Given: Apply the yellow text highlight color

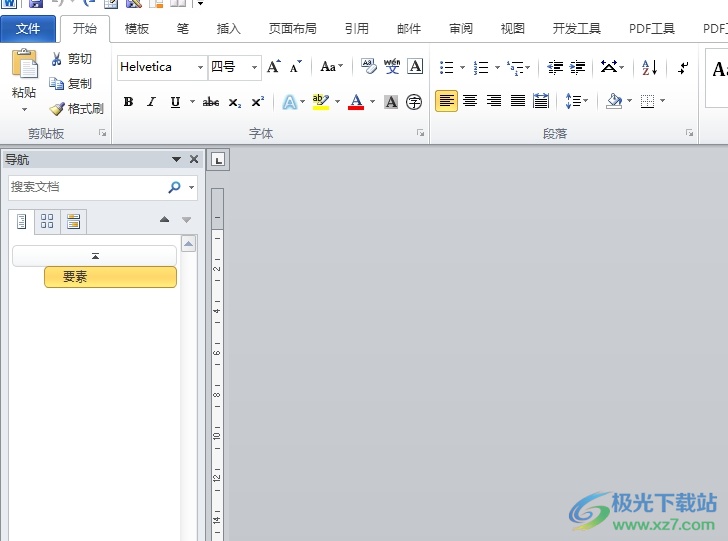Looking at the screenshot, I should tap(320, 102).
